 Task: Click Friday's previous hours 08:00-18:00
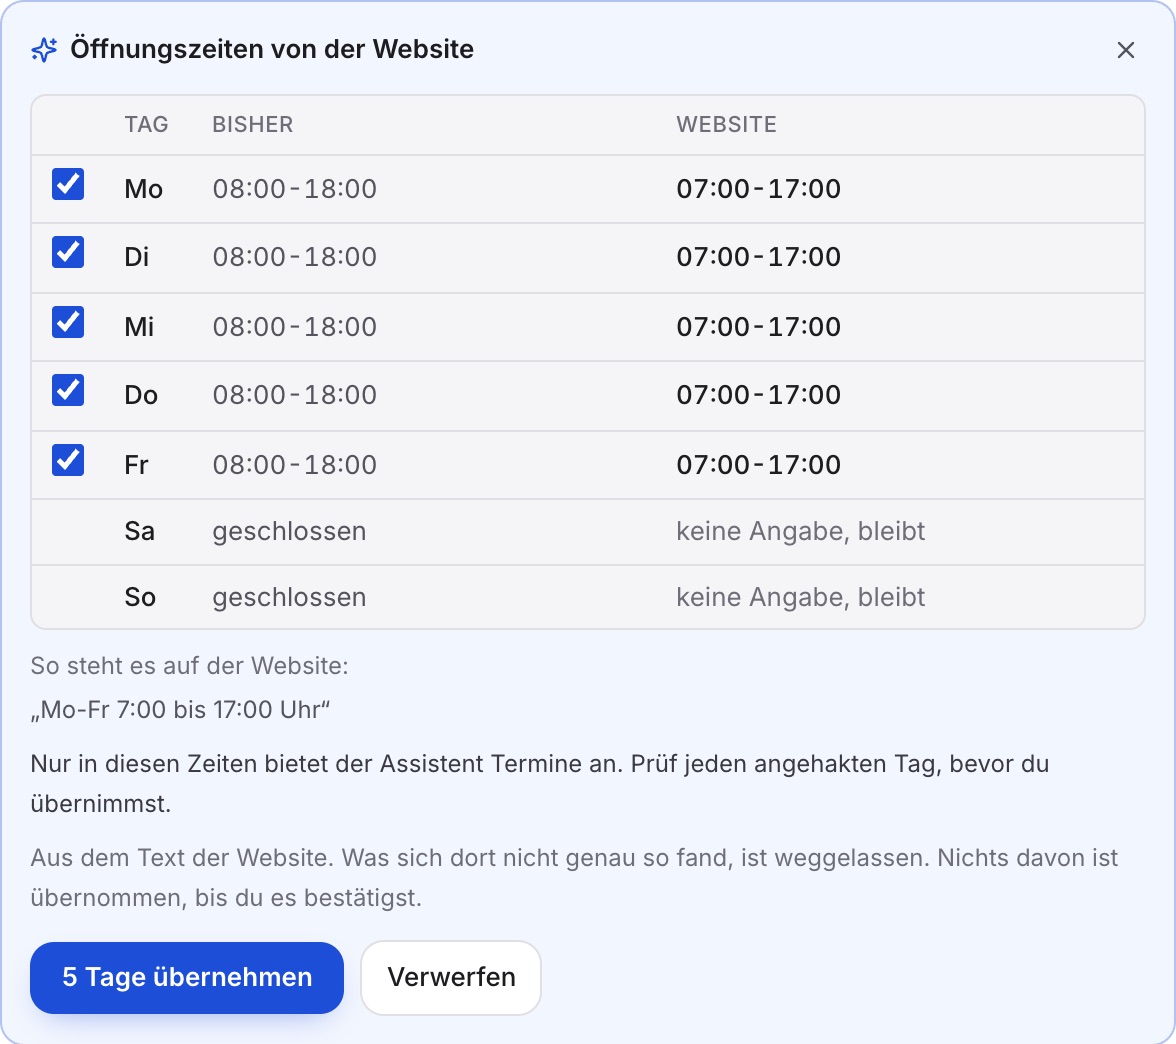(295, 465)
